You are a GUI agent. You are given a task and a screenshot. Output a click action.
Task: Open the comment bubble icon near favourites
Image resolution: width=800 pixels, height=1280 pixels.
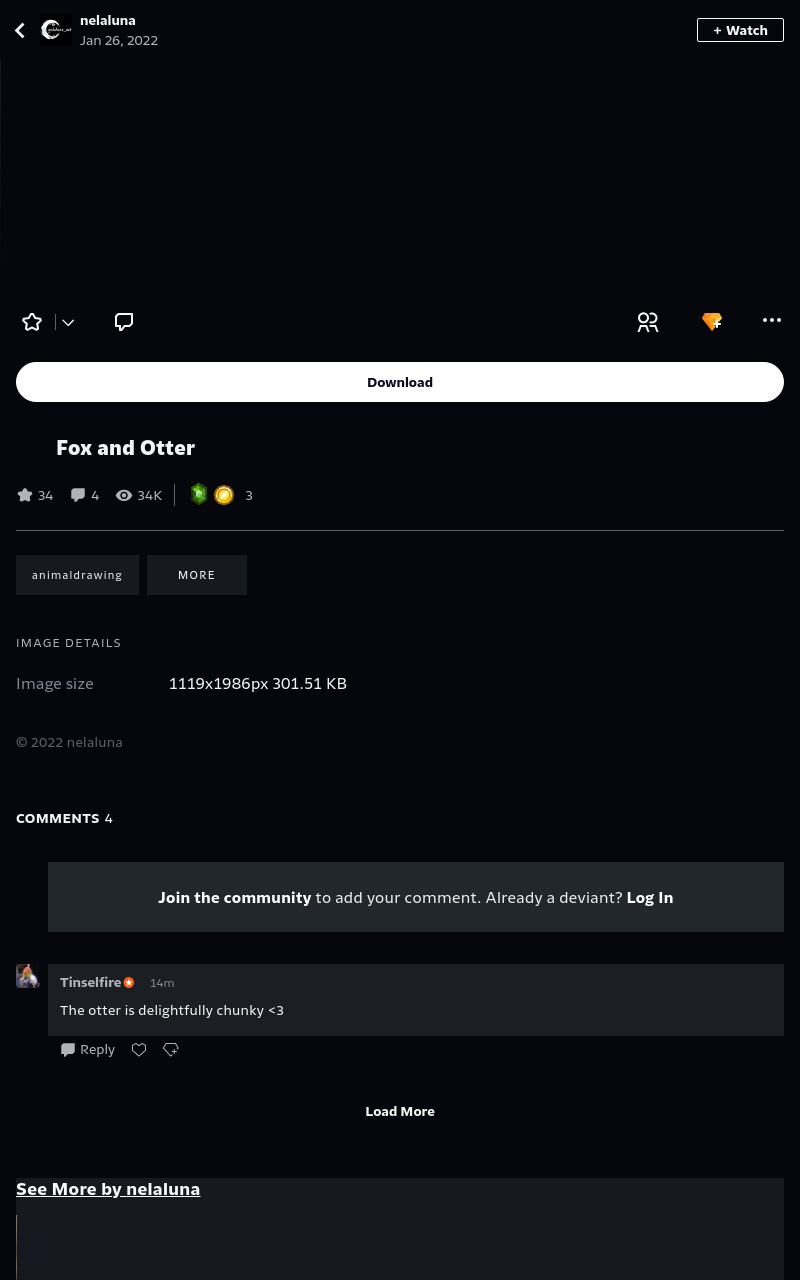124,322
